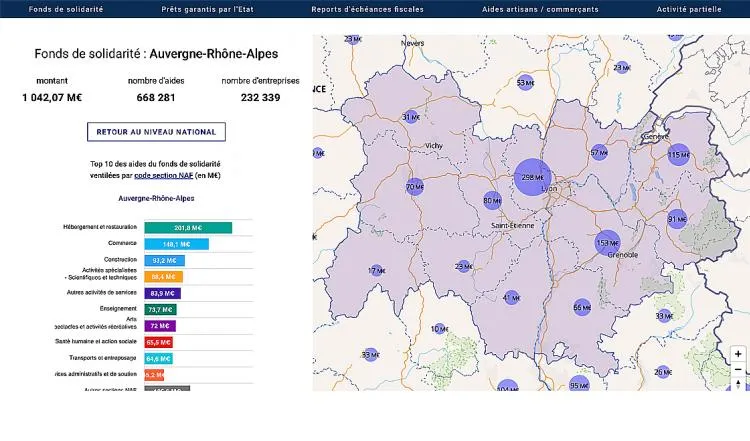
Task: Click the 57 M€ map bubble
Action: click(x=599, y=153)
